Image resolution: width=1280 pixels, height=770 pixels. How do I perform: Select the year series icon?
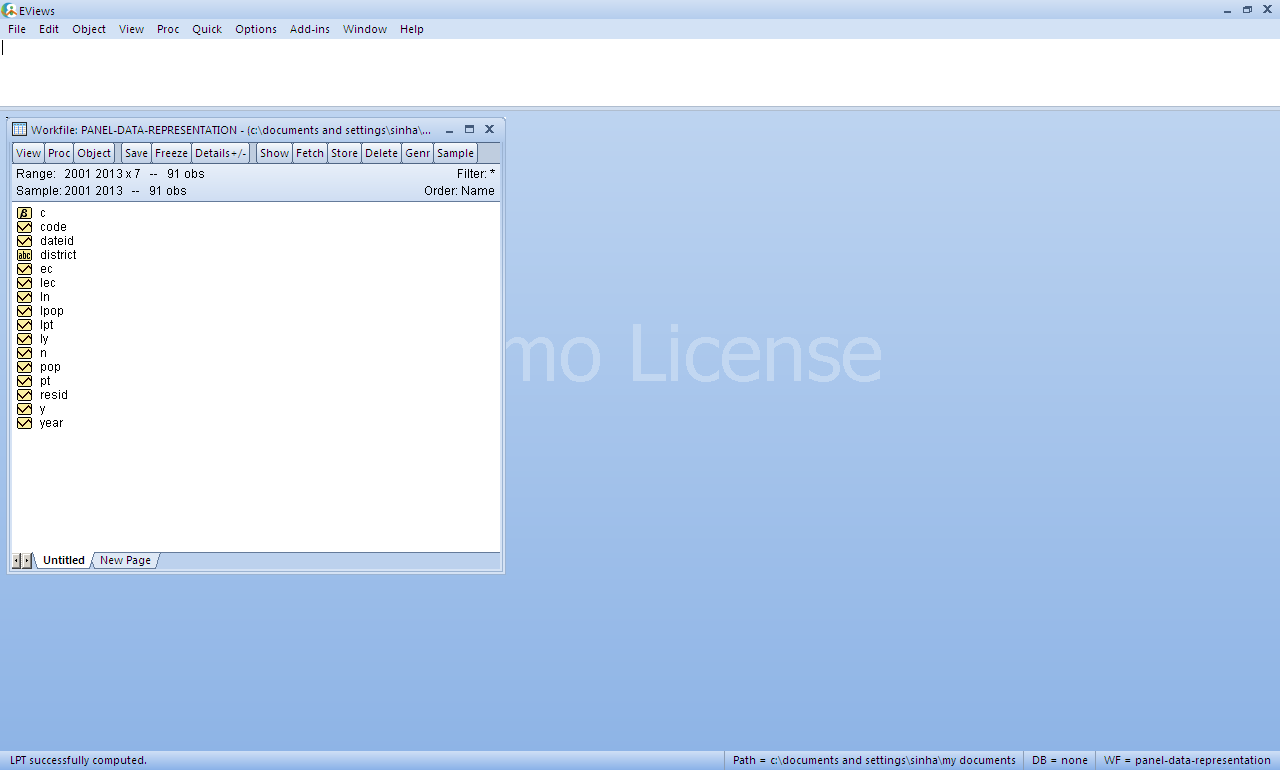[25, 423]
